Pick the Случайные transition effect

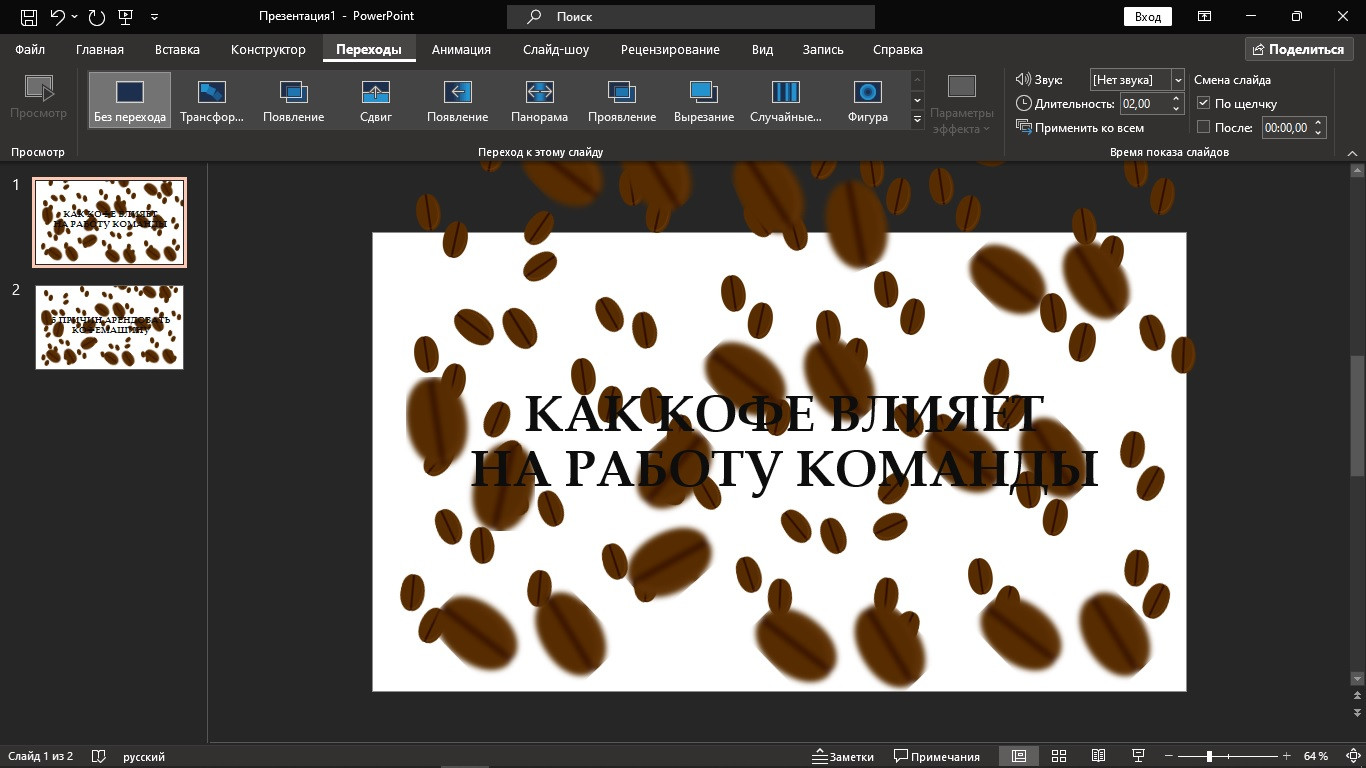click(785, 93)
